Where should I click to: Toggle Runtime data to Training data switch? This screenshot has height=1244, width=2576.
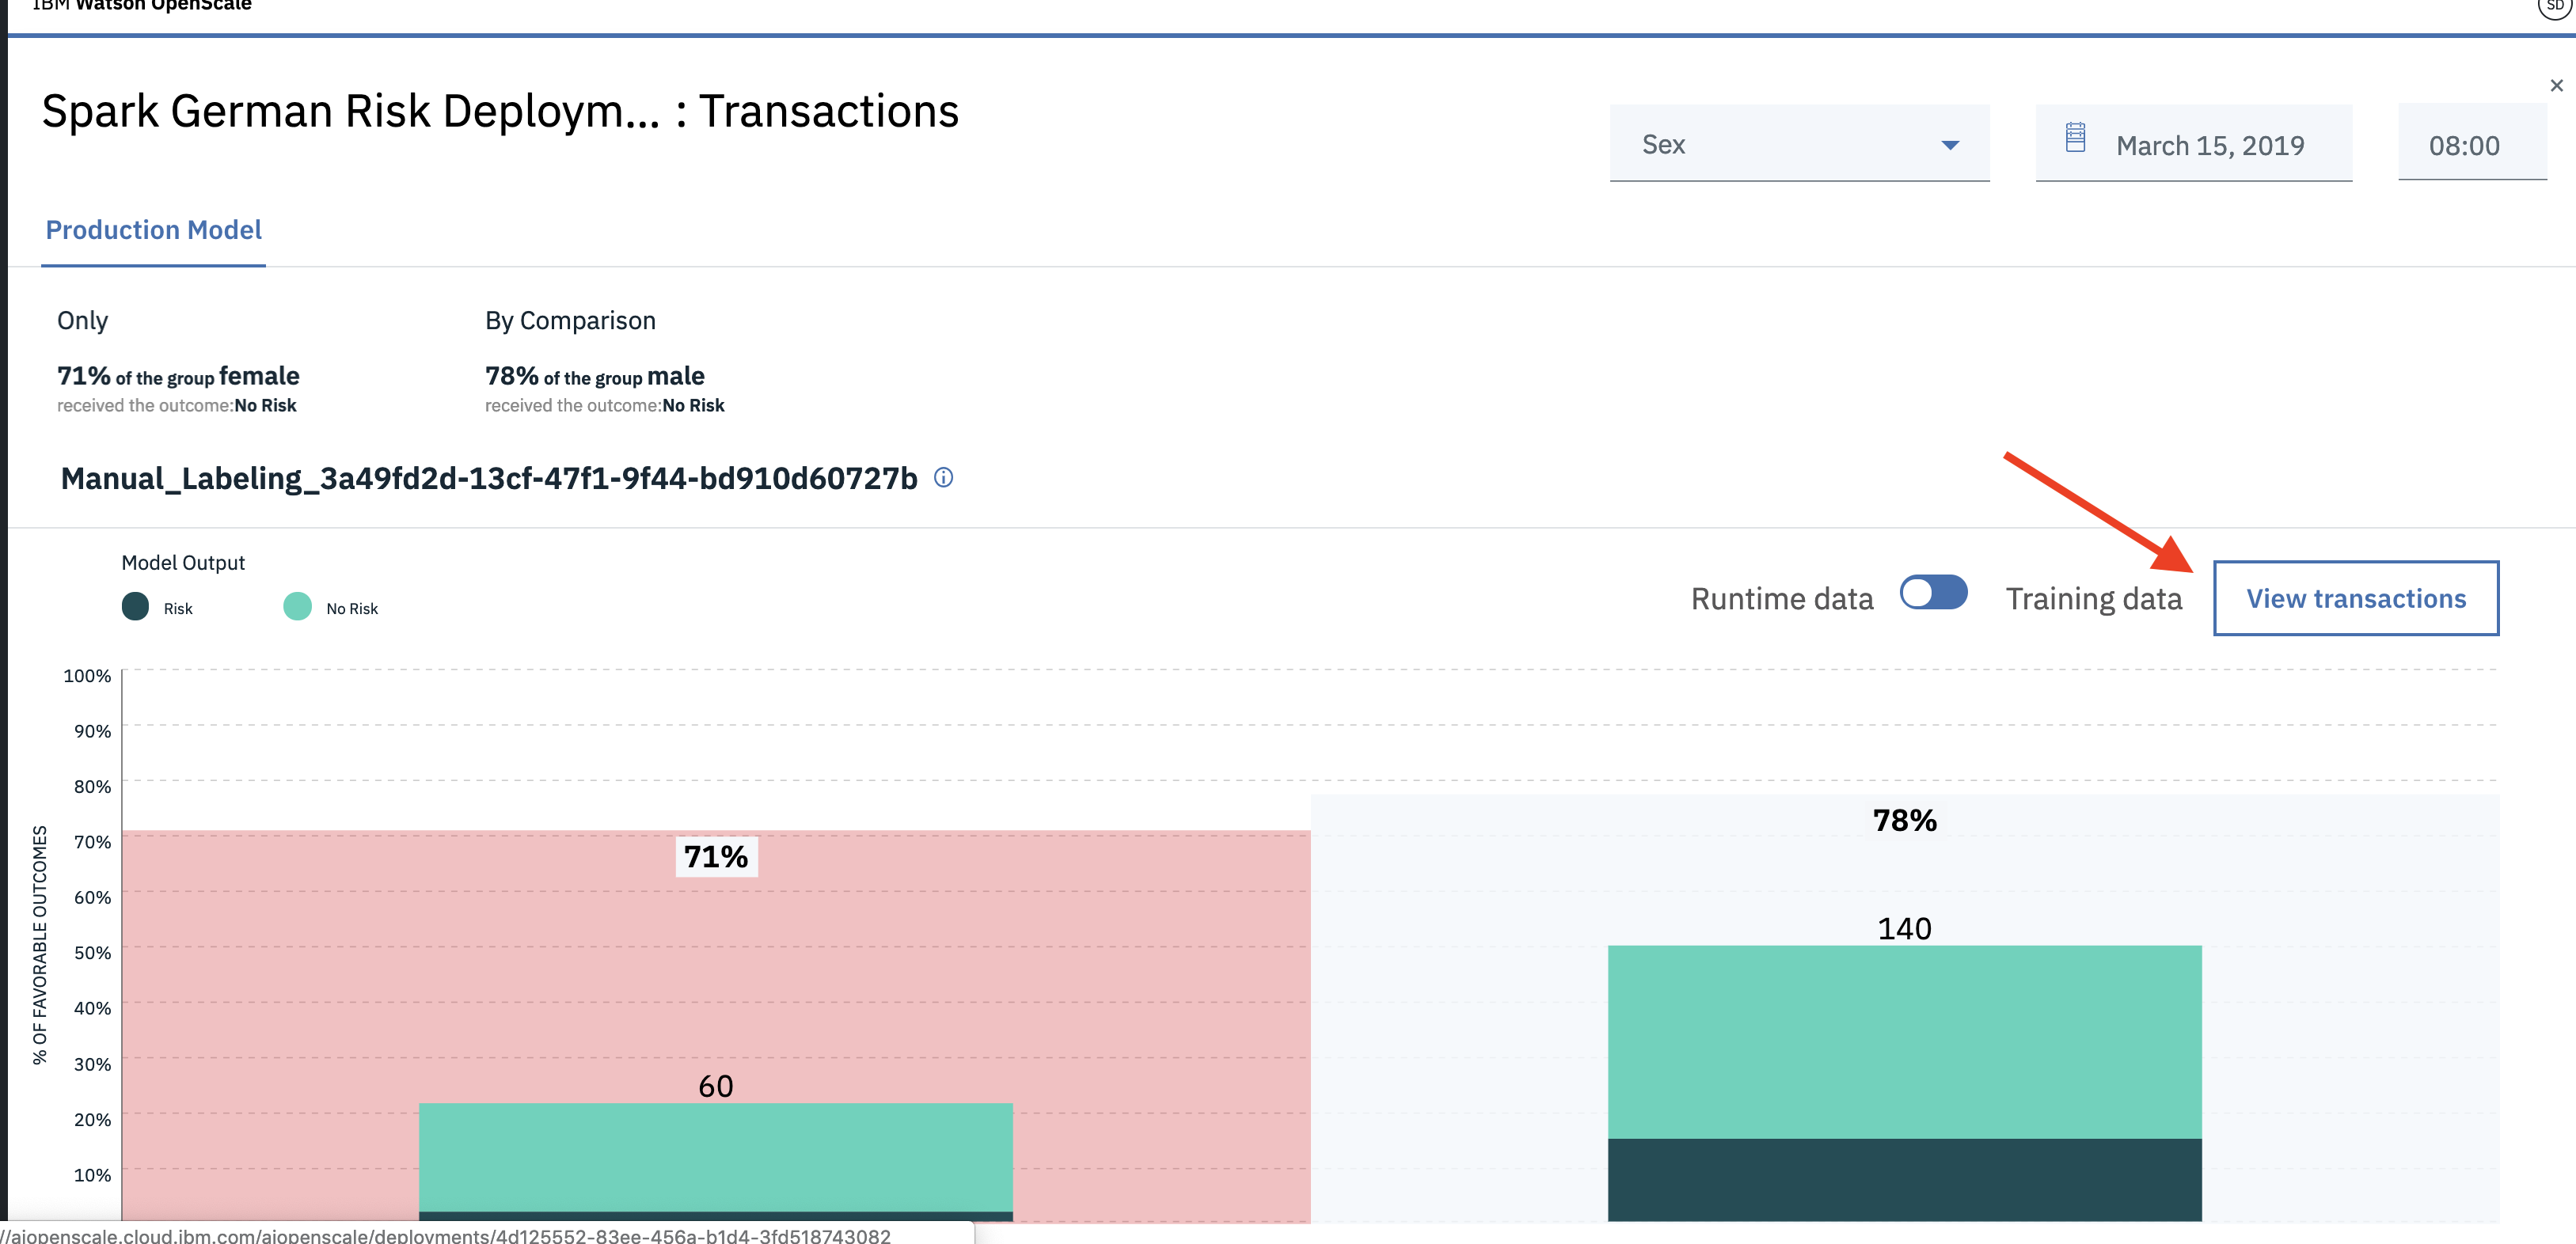click(1933, 593)
